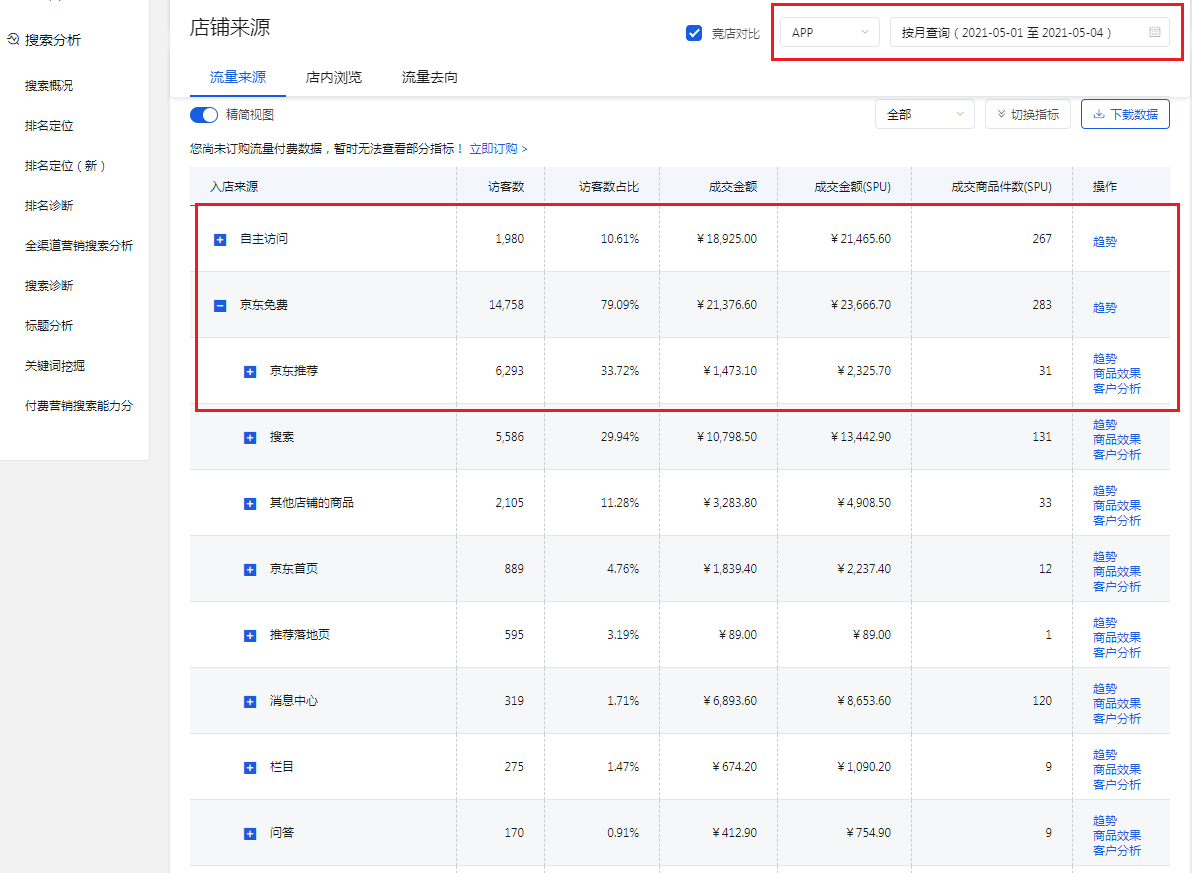
Task: Click the 14,758 visitor count cell
Action: click(506, 305)
